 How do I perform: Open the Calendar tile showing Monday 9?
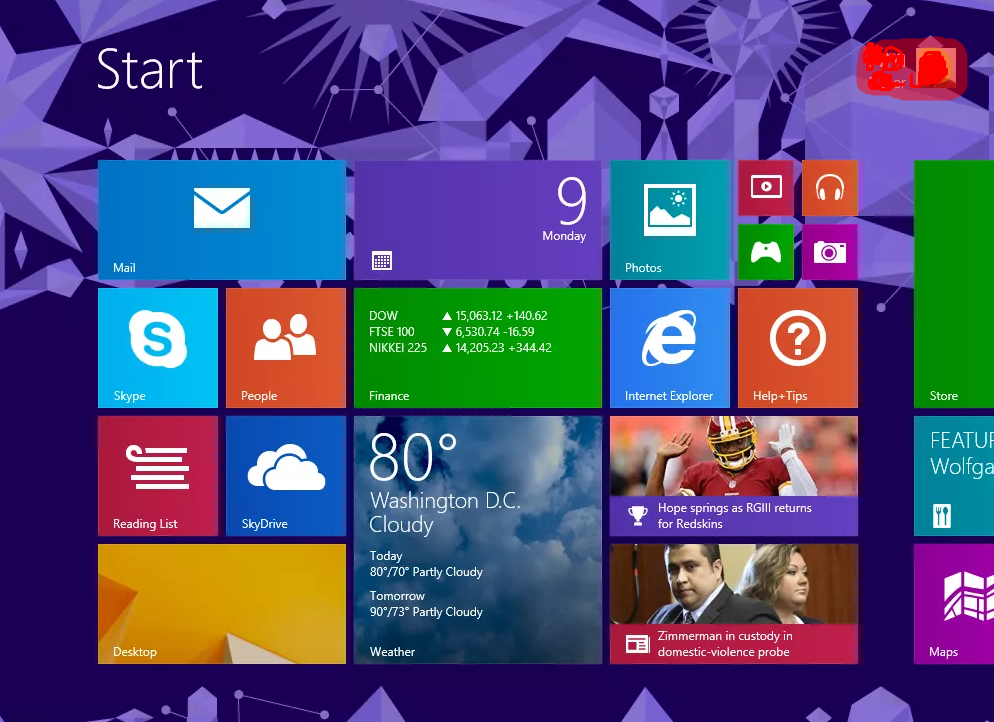(478, 220)
